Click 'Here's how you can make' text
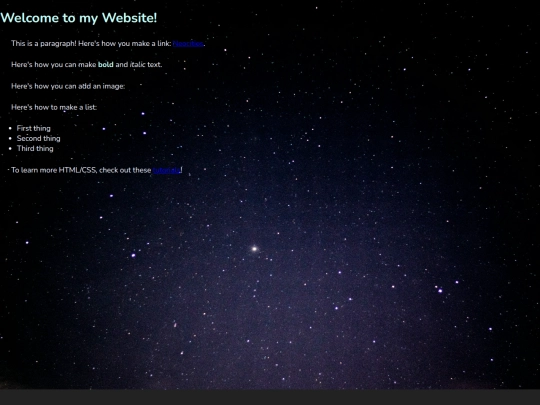This screenshot has height=405, width=540. click(54, 65)
